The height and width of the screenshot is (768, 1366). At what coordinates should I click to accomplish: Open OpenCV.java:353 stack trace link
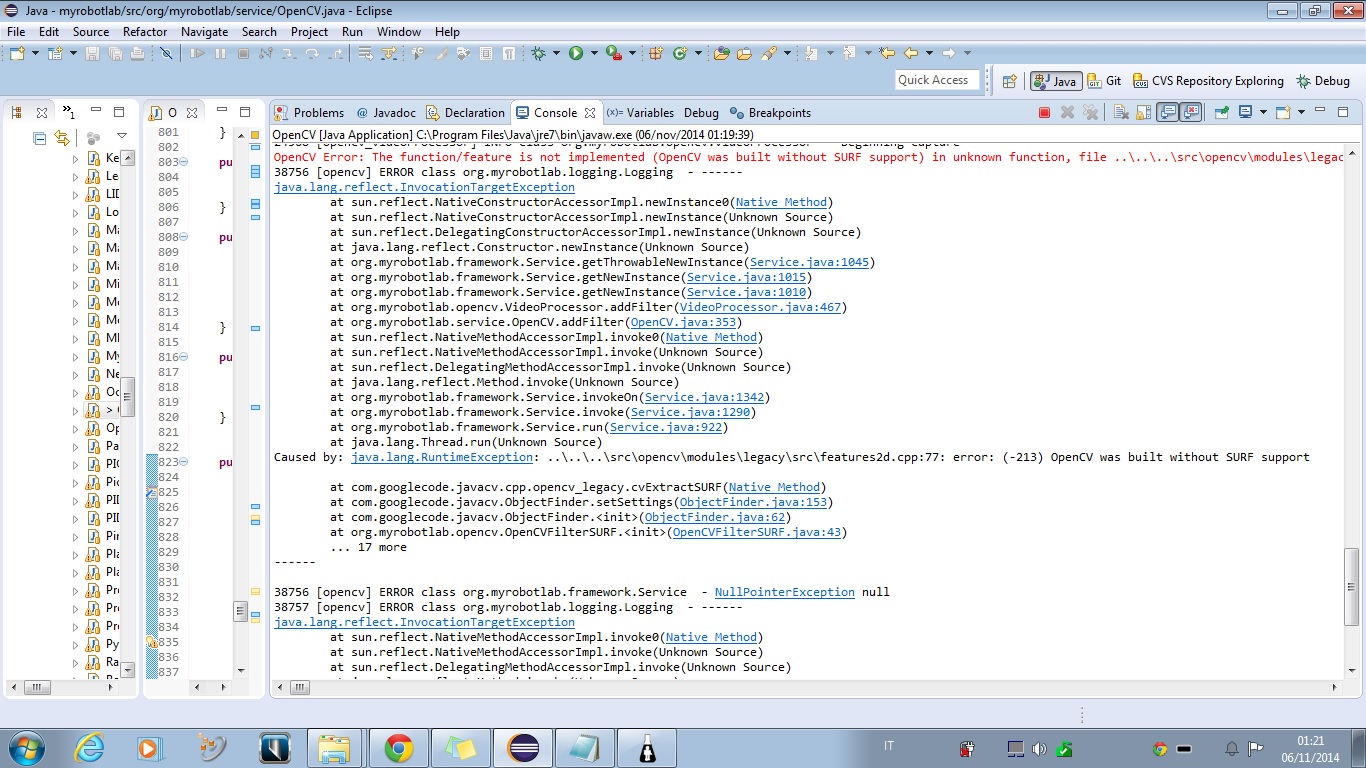pyautogui.click(x=683, y=322)
